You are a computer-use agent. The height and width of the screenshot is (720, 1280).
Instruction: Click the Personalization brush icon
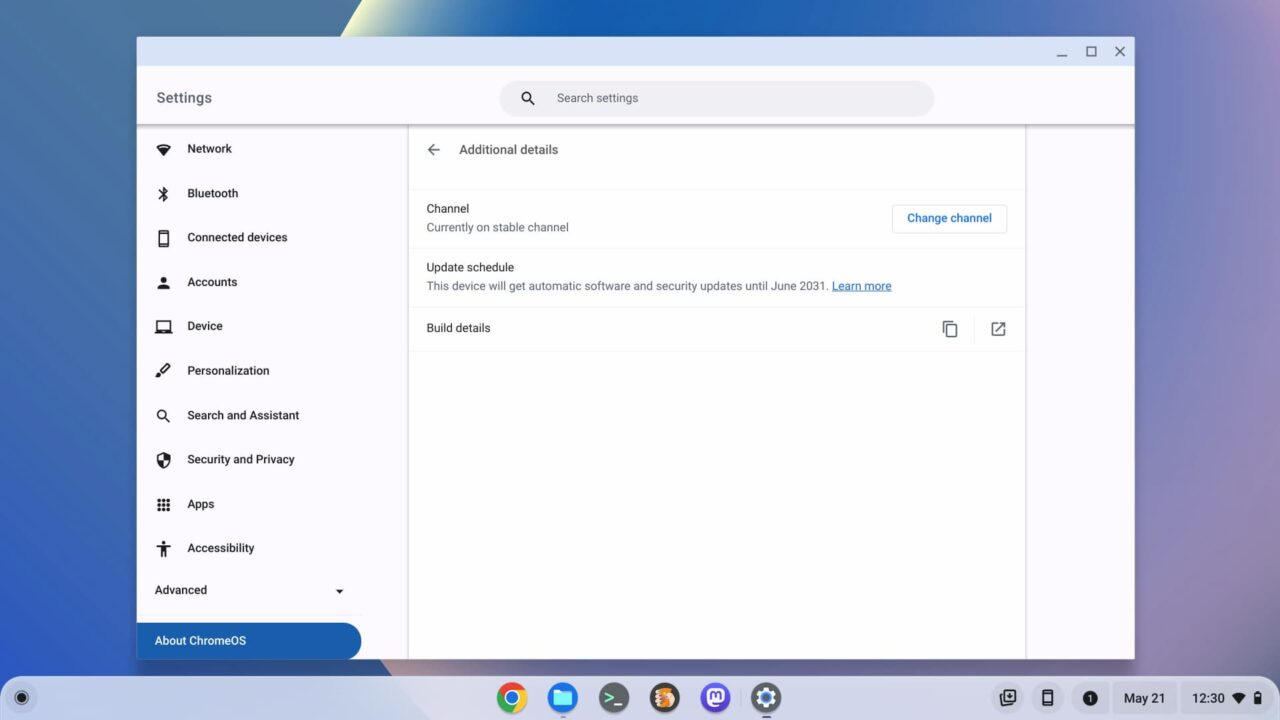164,371
